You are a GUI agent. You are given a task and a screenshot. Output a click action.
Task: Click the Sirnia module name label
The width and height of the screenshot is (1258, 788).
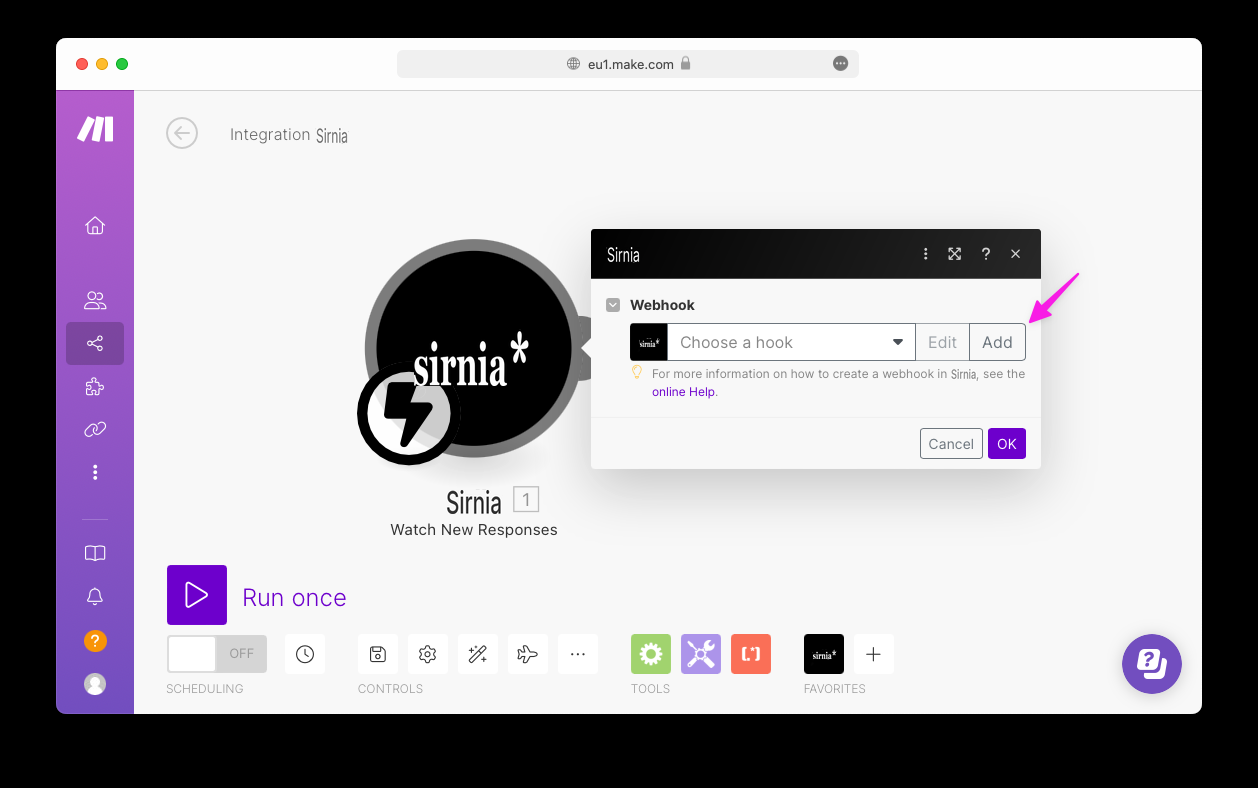(x=474, y=500)
